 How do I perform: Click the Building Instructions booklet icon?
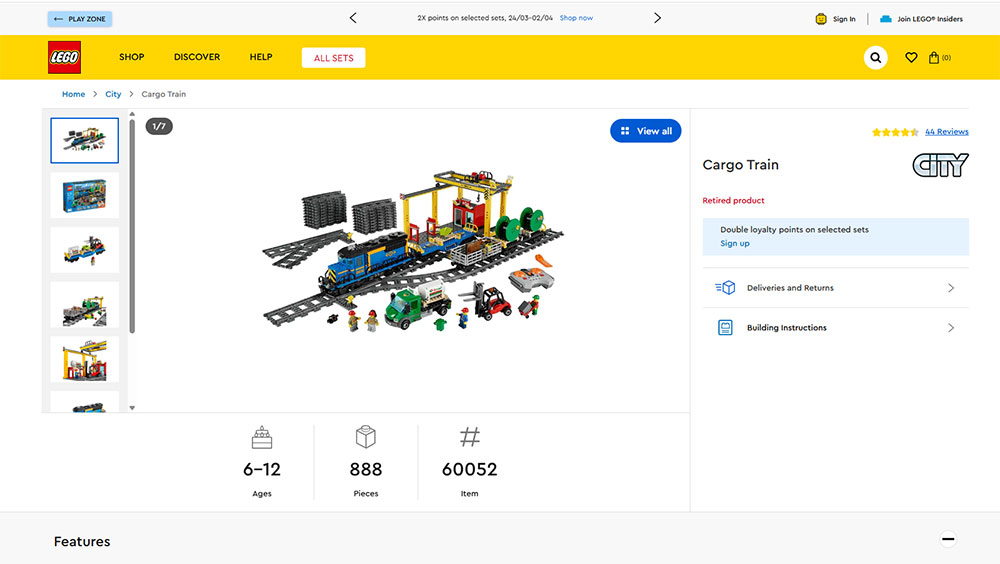(x=725, y=328)
